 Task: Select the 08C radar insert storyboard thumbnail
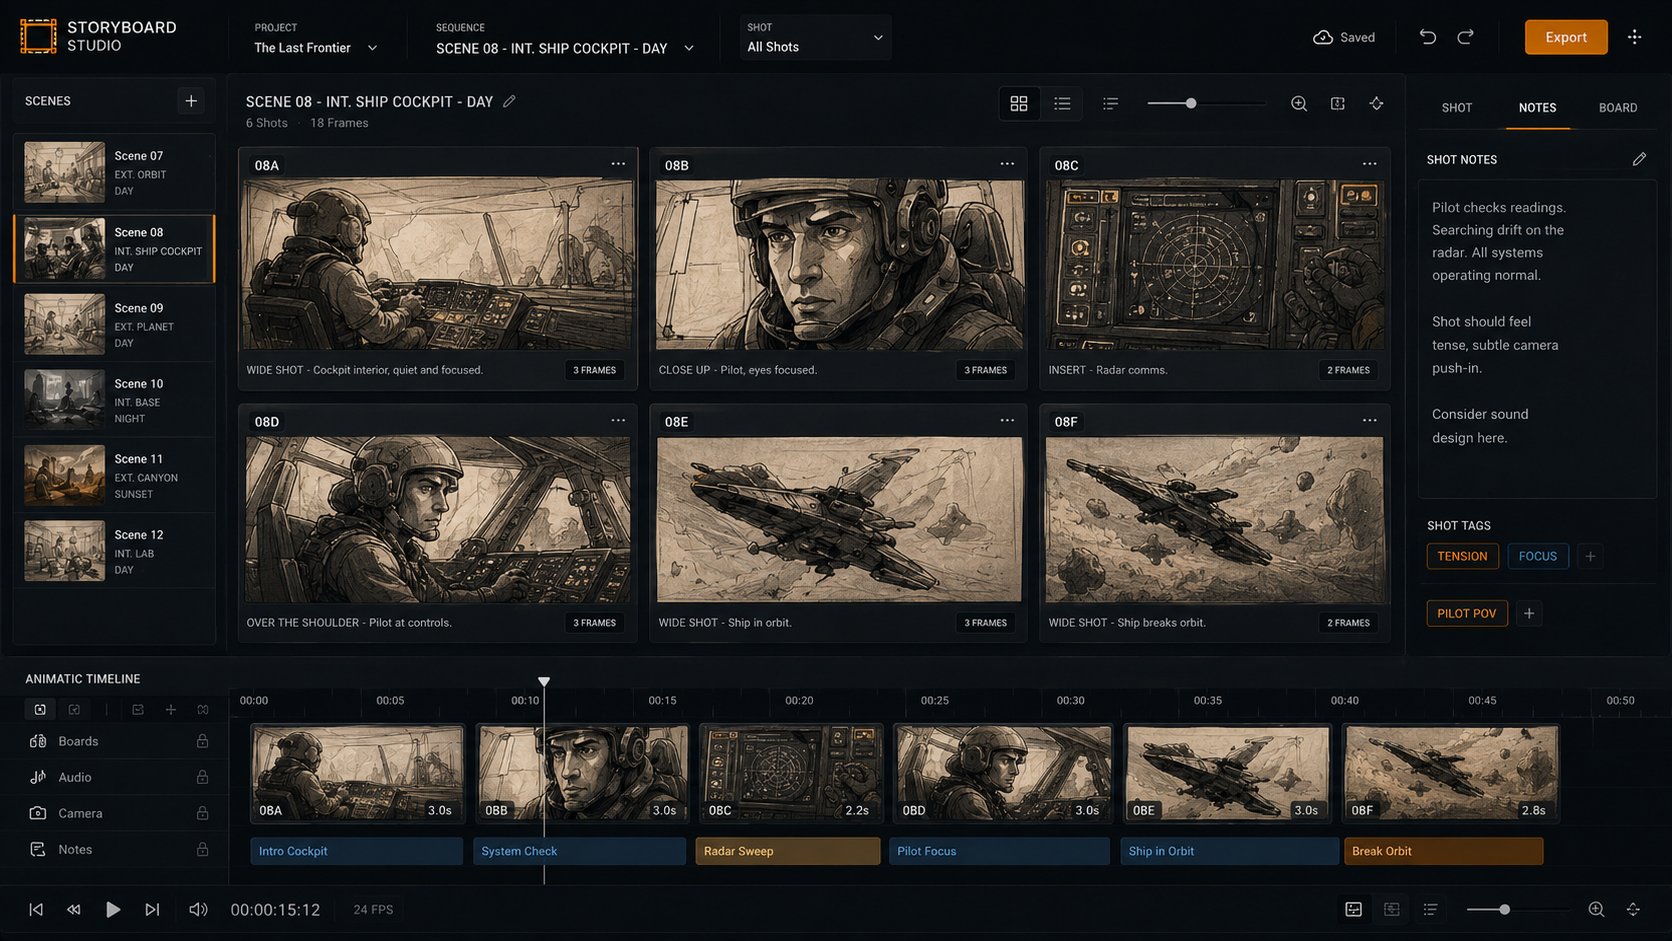pyautogui.click(x=1215, y=265)
